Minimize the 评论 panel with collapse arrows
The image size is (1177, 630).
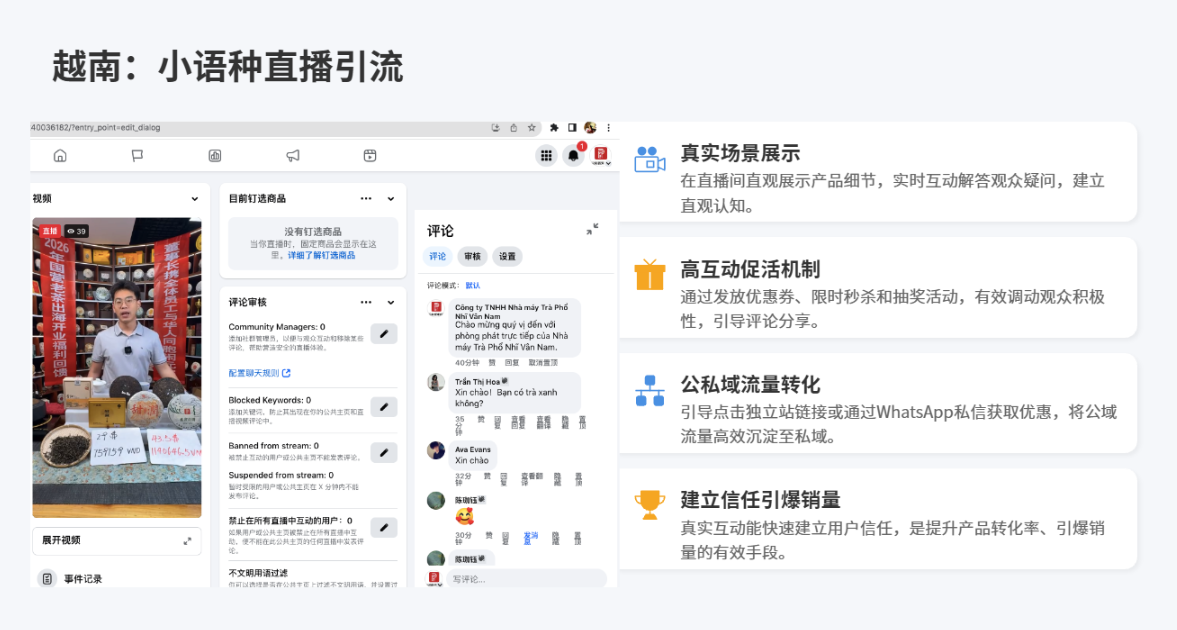(592, 230)
